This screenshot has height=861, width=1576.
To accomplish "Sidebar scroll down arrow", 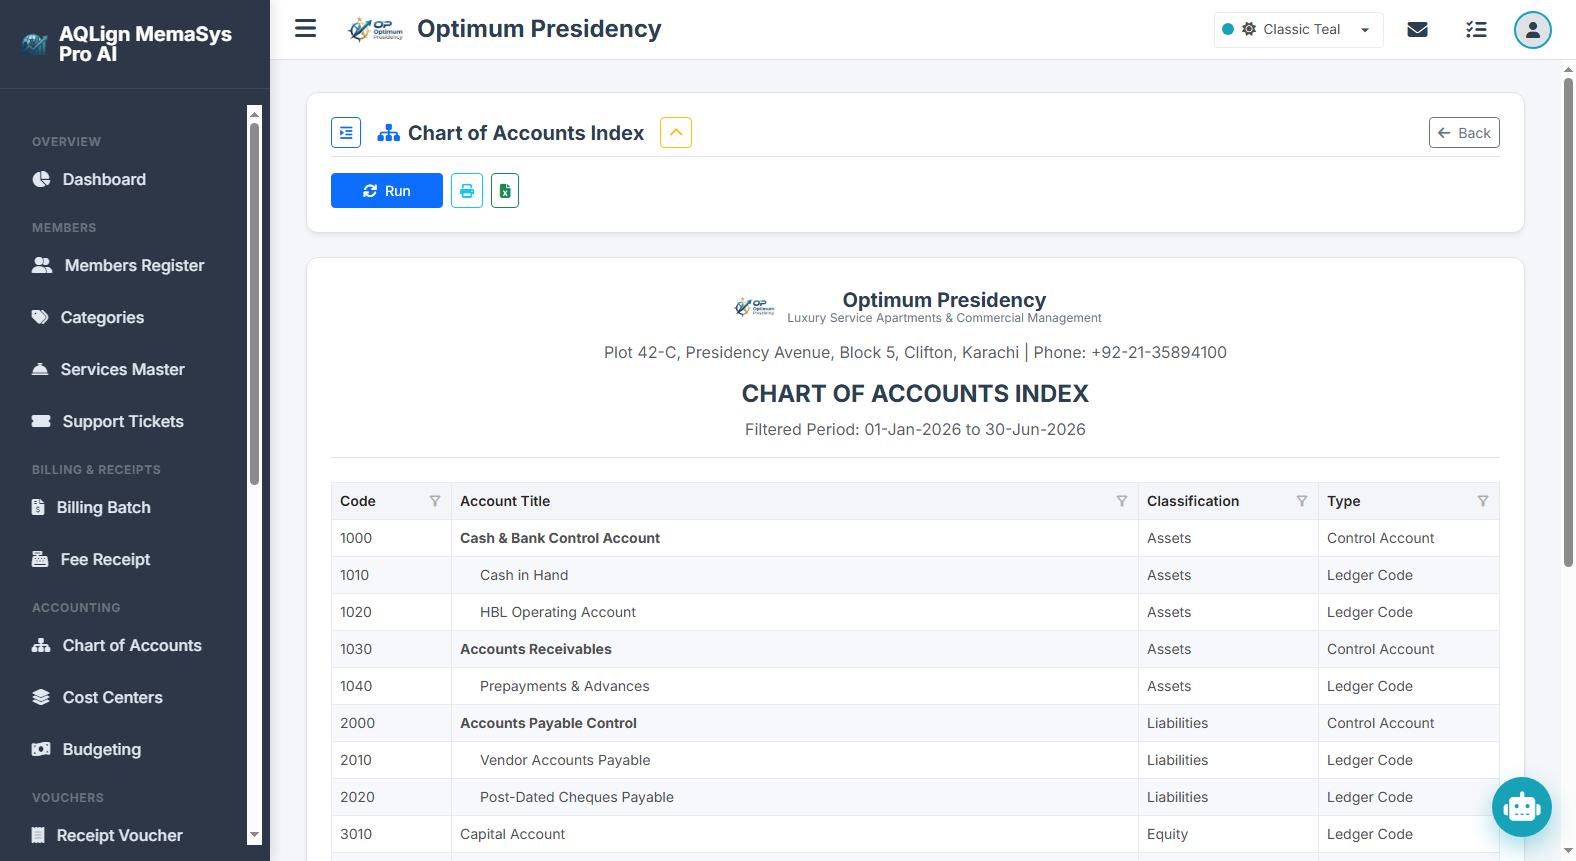I will (x=254, y=835).
